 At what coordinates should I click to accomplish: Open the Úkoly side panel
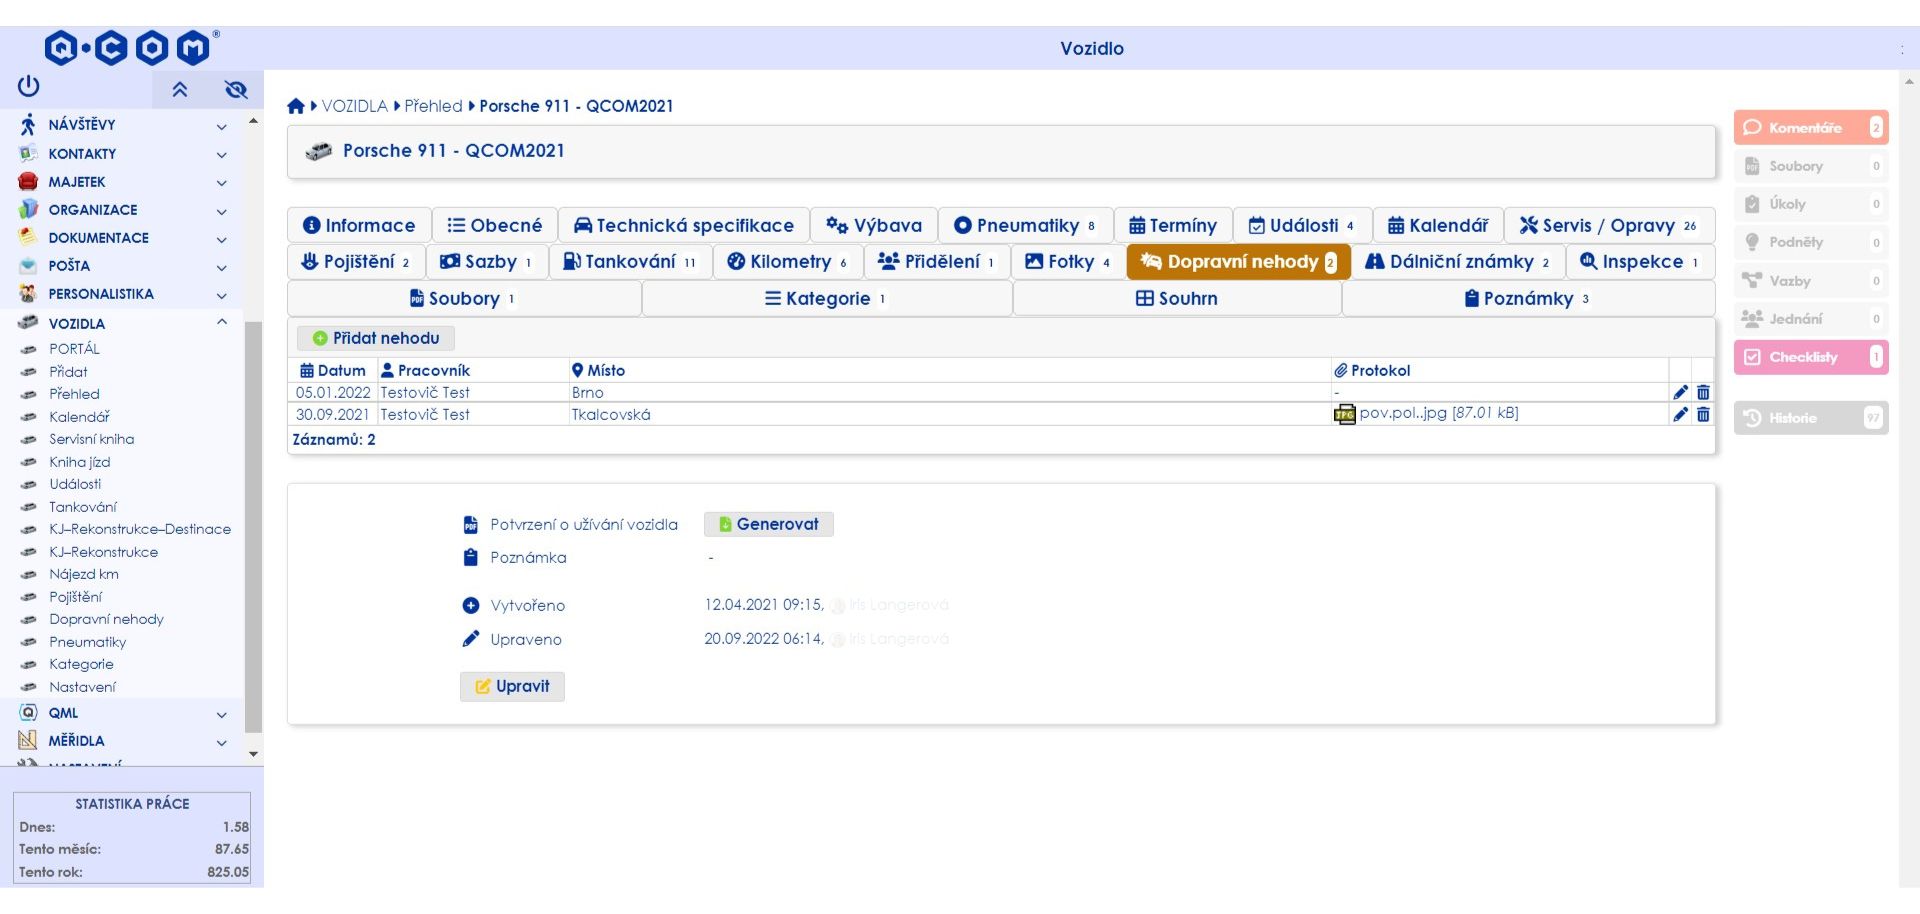(x=1811, y=204)
